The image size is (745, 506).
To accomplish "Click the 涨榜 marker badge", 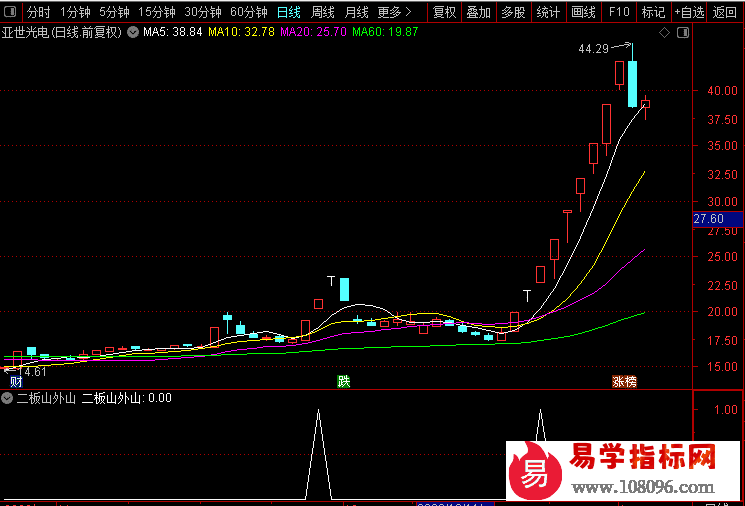I will [625, 382].
